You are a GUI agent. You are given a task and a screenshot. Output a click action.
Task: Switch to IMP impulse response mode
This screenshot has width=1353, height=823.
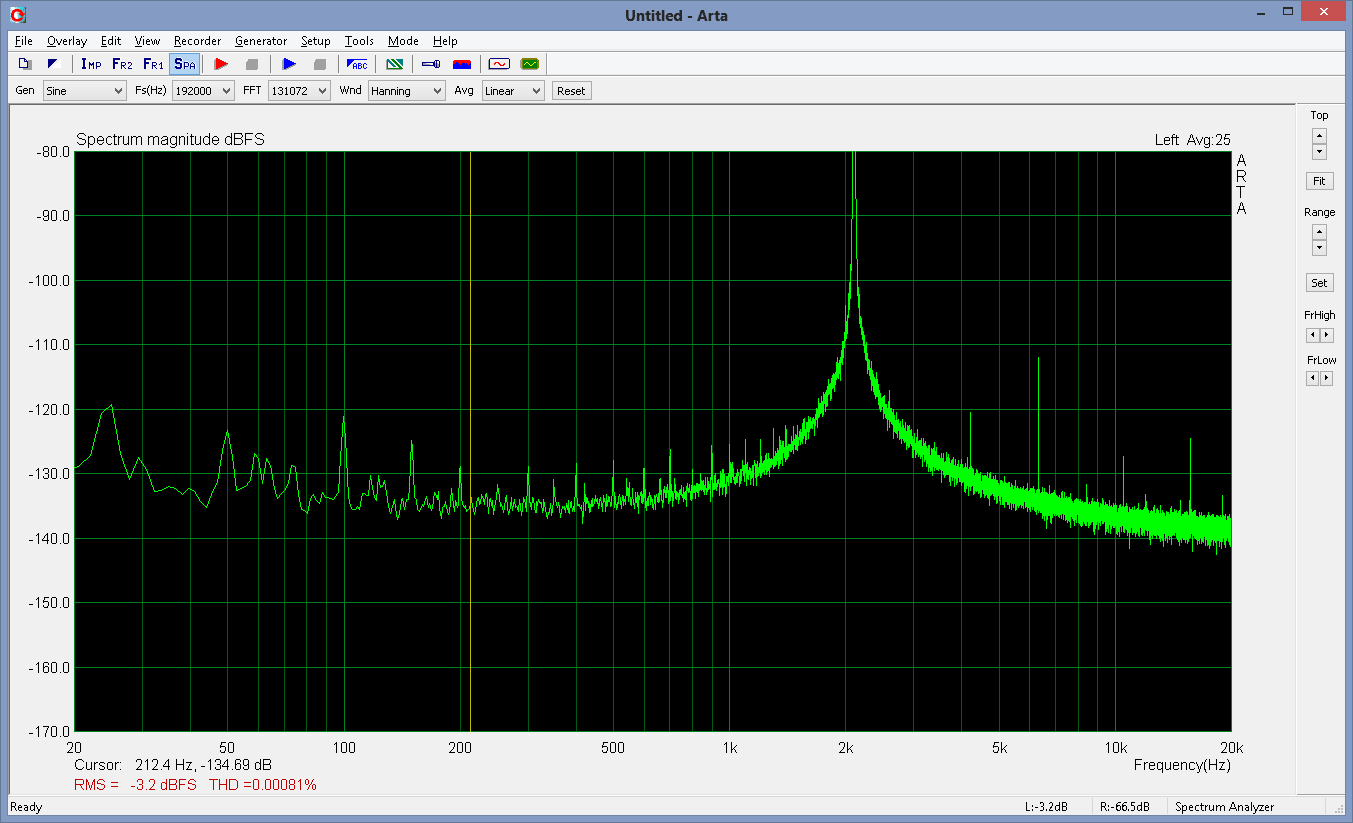click(91, 64)
